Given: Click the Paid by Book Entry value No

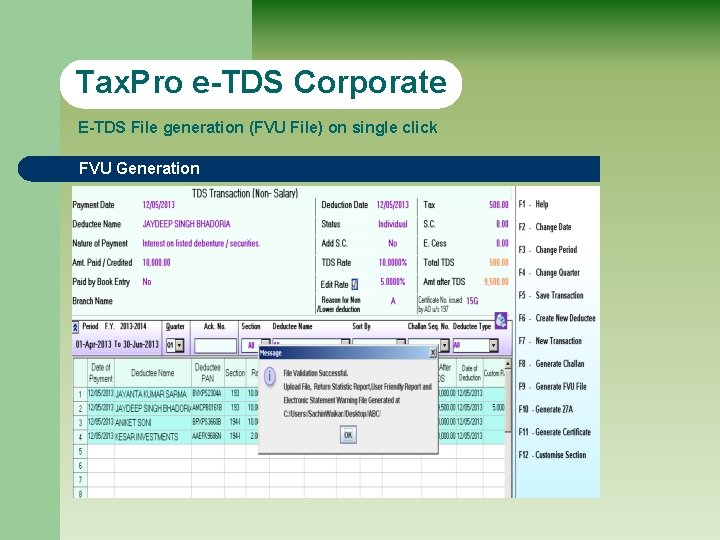Looking at the screenshot, I should click(x=146, y=282).
